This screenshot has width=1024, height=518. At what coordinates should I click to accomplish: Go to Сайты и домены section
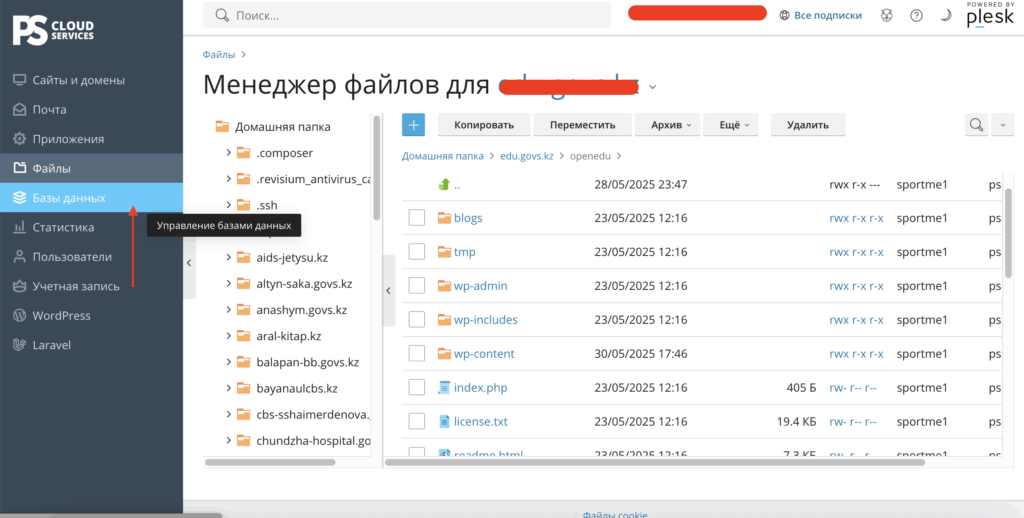pos(78,80)
